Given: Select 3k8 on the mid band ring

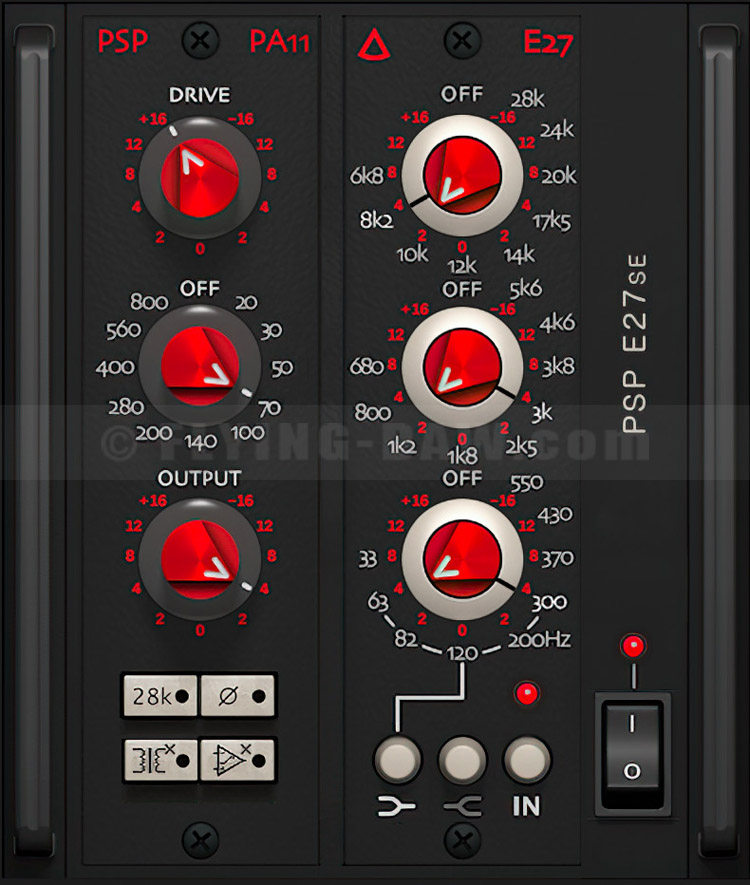Looking at the screenshot, I should coord(558,367).
